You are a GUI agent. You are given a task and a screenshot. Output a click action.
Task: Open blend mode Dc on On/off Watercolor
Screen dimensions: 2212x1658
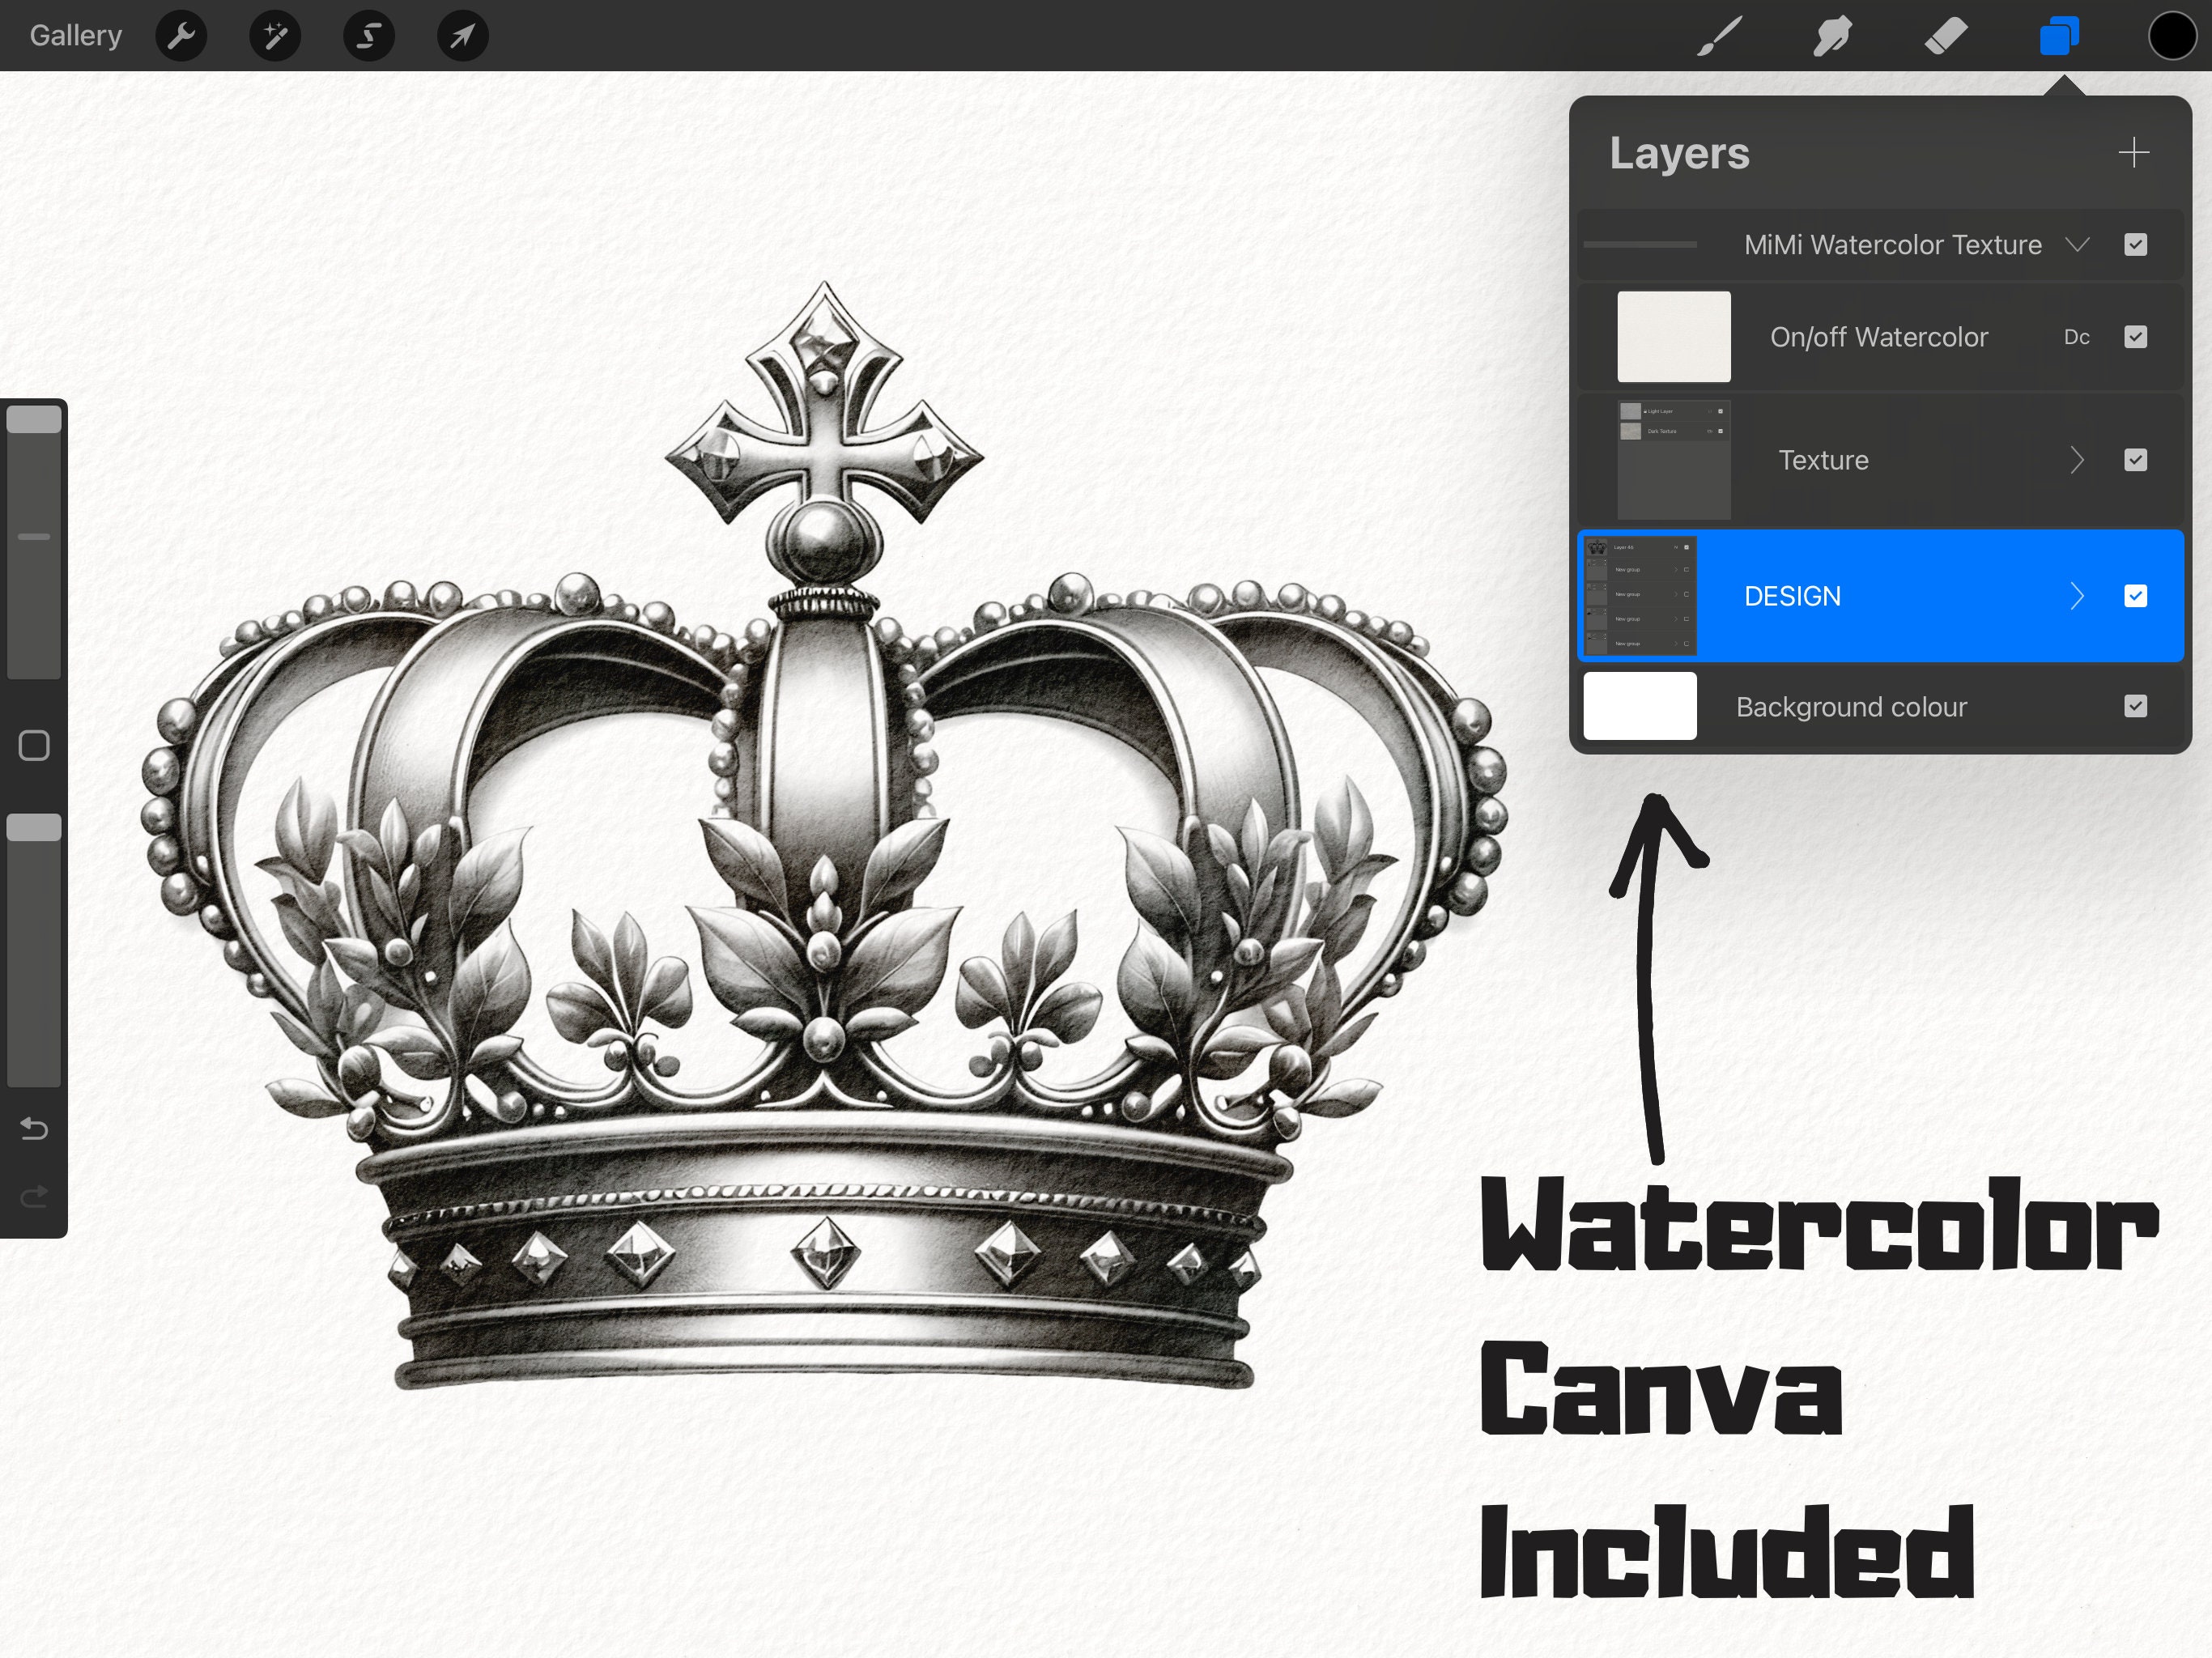(x=2077, y=337)
